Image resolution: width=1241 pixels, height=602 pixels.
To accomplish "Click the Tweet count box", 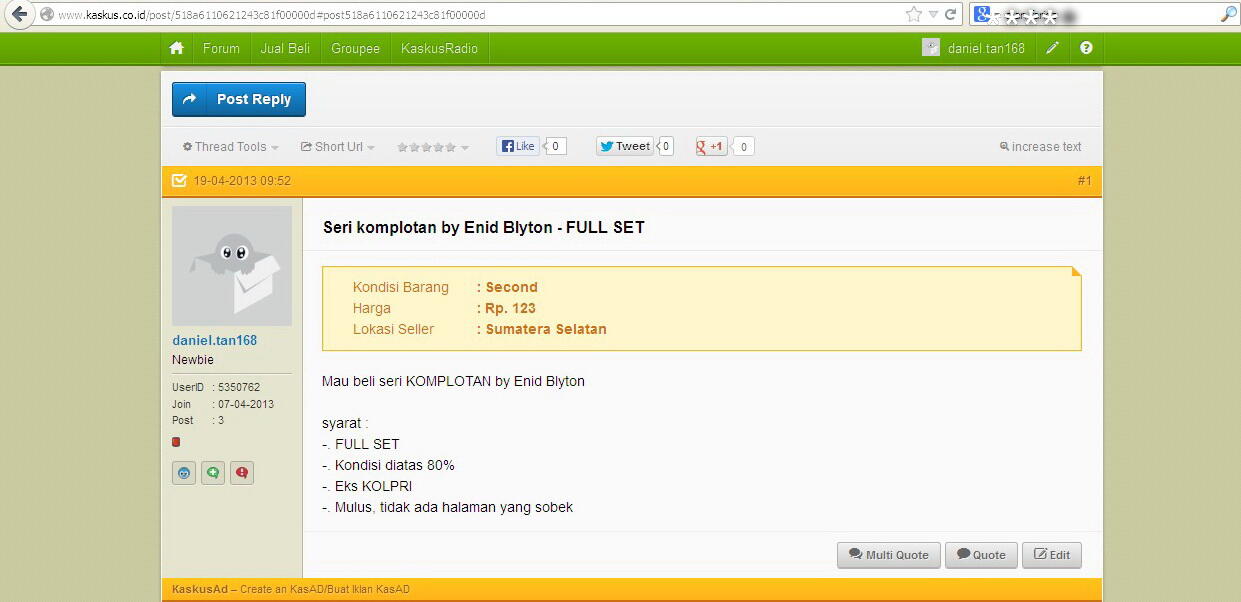I will (666, 146).
